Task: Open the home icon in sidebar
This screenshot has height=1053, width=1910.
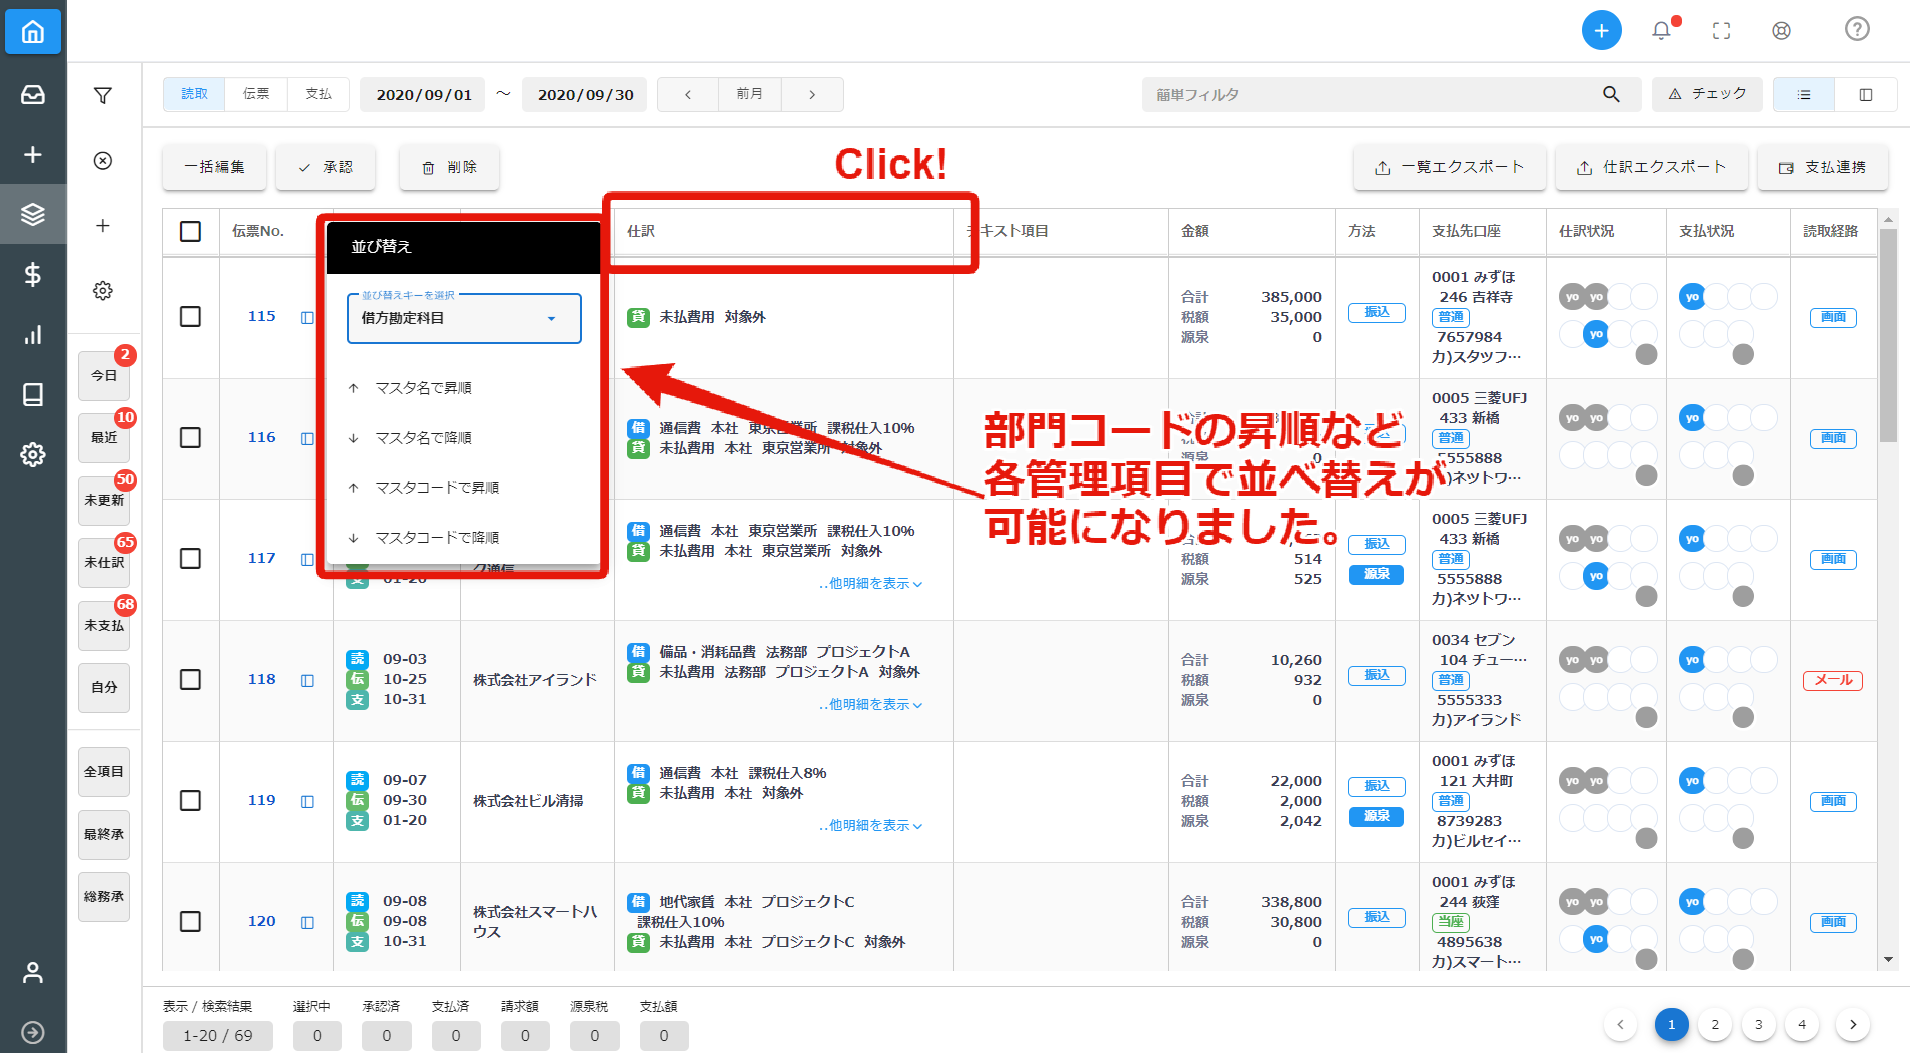Action: coord(33,31)
